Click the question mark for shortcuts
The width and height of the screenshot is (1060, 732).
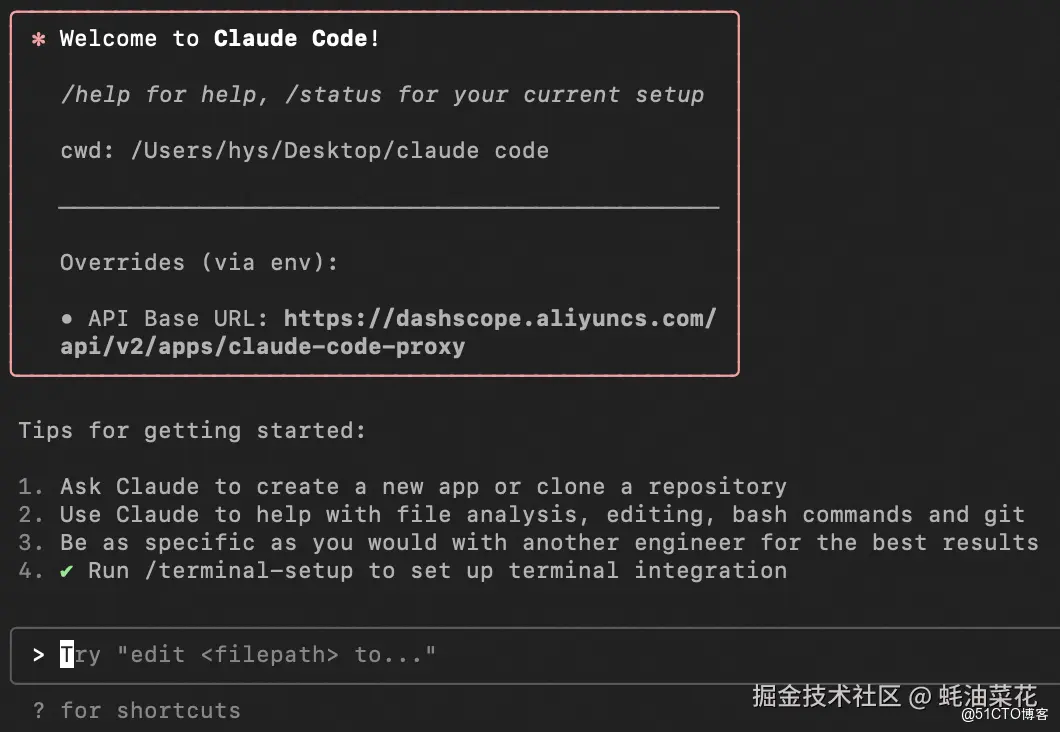pyautogui.click(x=38, y=710)
